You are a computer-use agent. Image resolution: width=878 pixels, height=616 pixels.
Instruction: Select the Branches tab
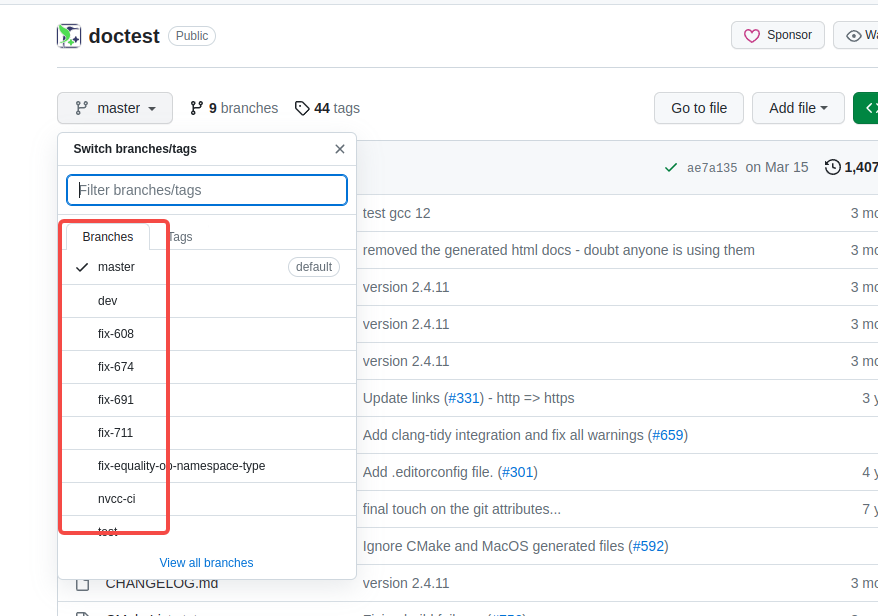click(x=107, y=237)
